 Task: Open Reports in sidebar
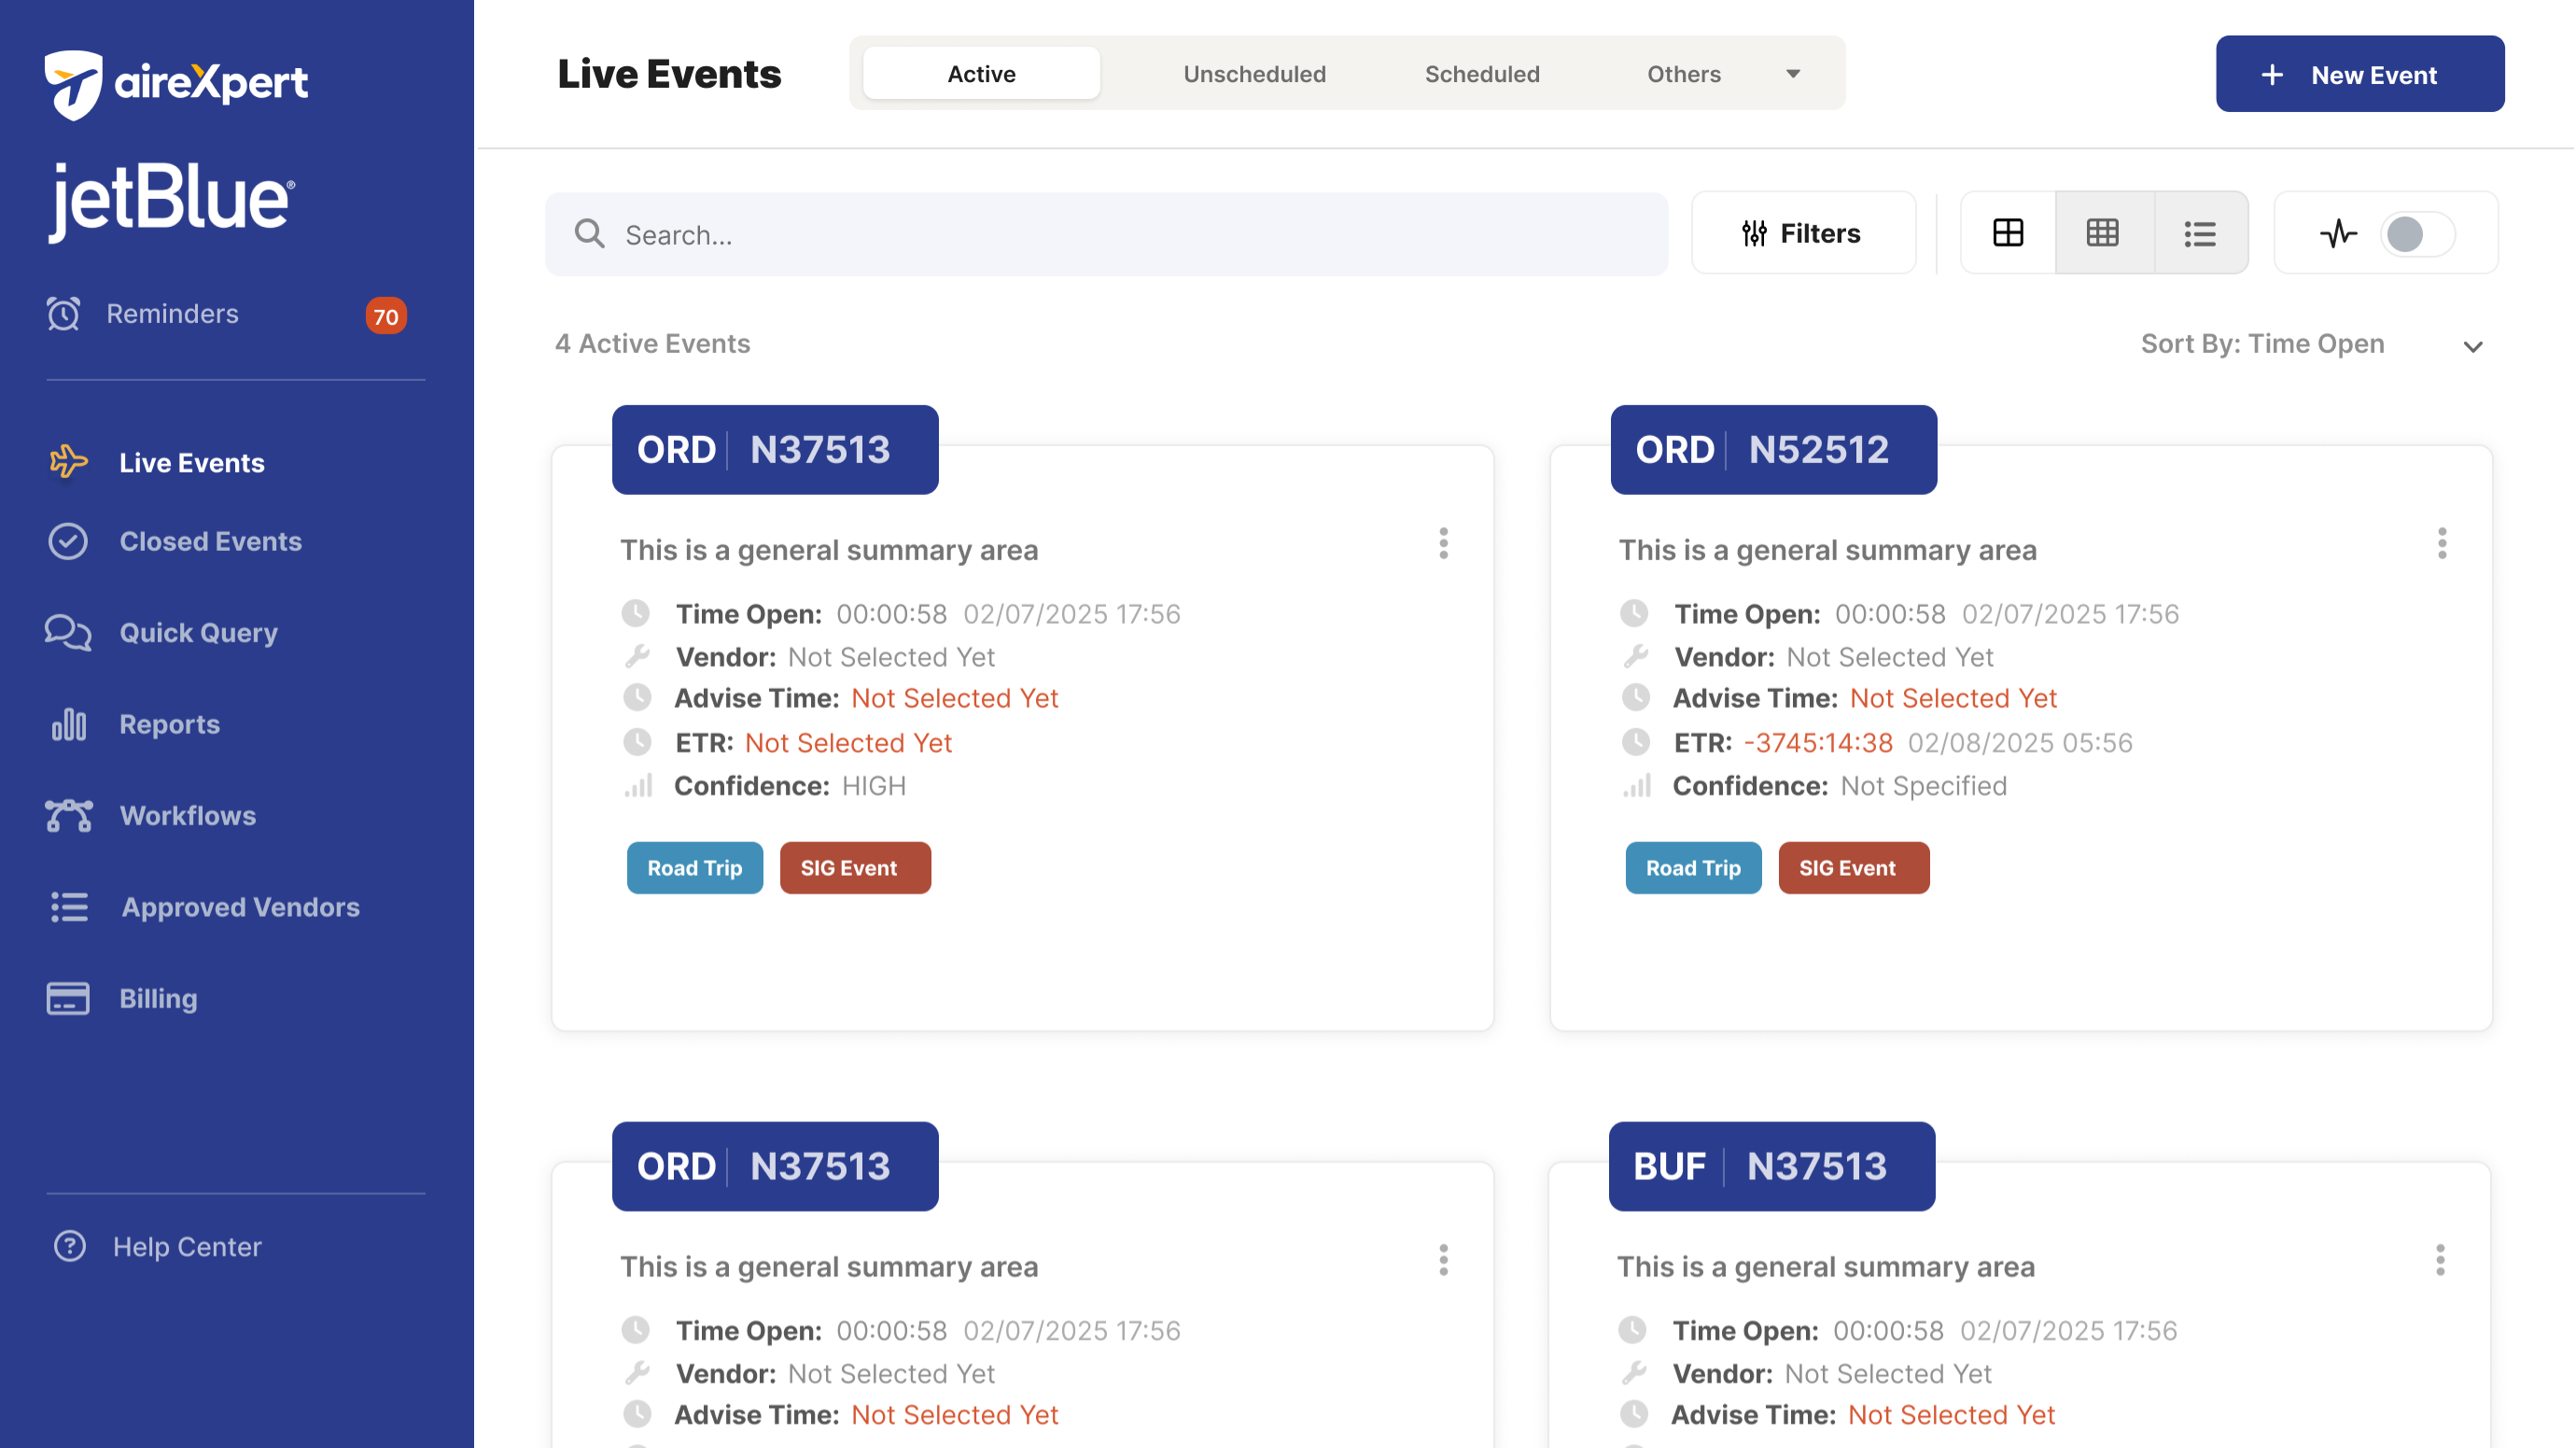[x=169, y=724]
